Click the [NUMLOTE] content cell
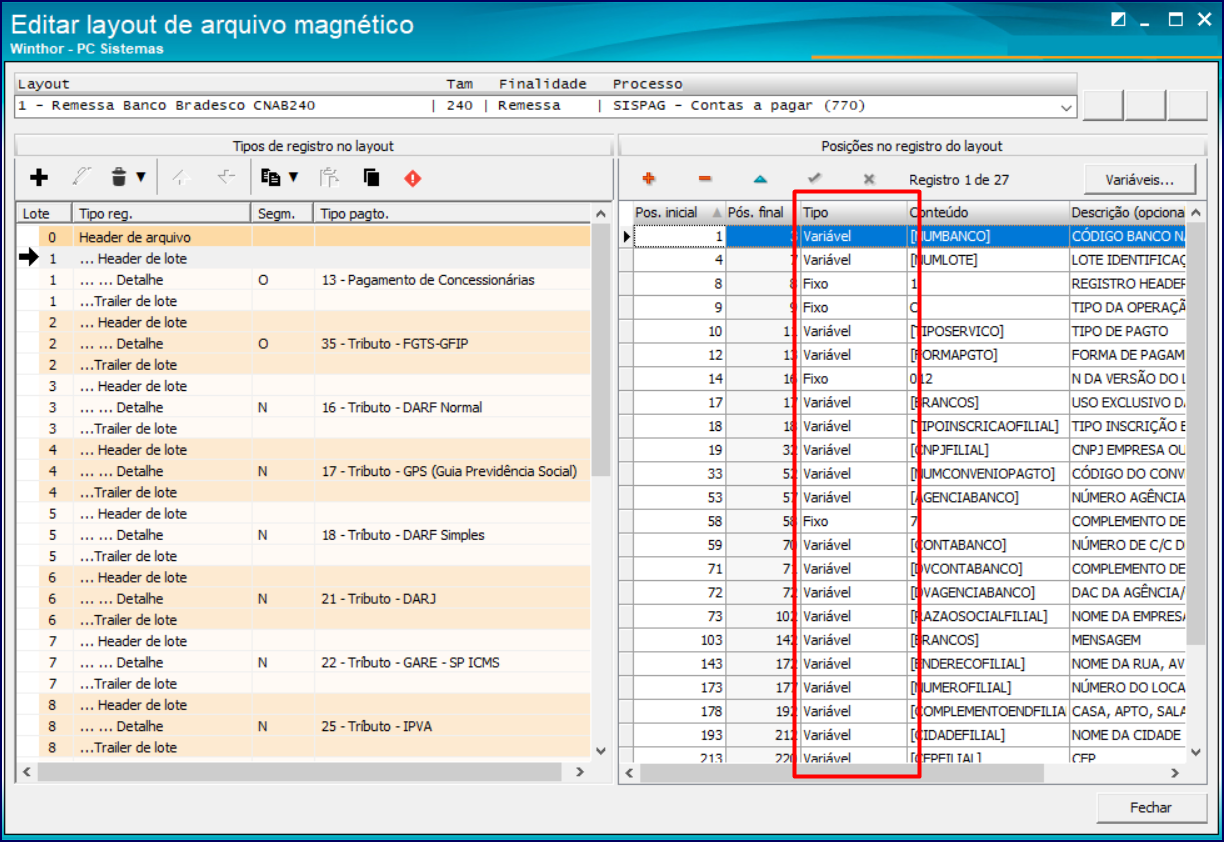The height and width of the screenshot is (842, 1224). coord(987,260)
